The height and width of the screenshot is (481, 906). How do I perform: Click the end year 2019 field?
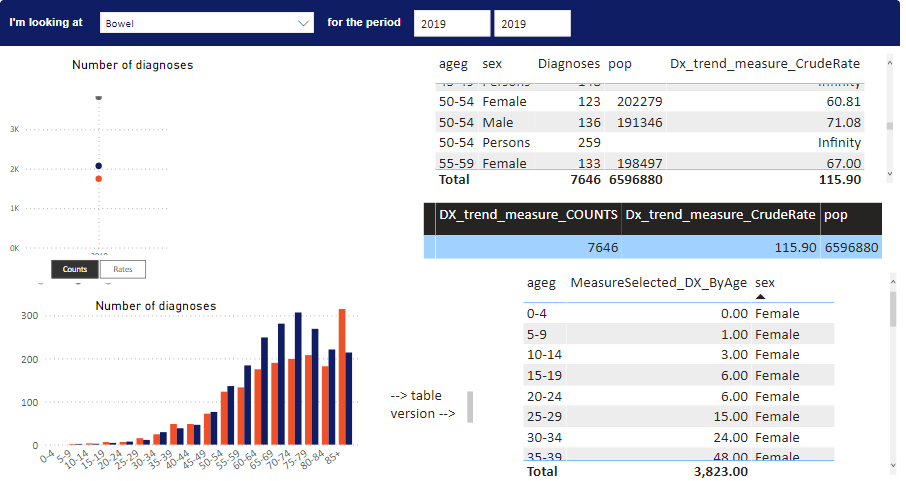pyautogui.click(x=532, y=23)
